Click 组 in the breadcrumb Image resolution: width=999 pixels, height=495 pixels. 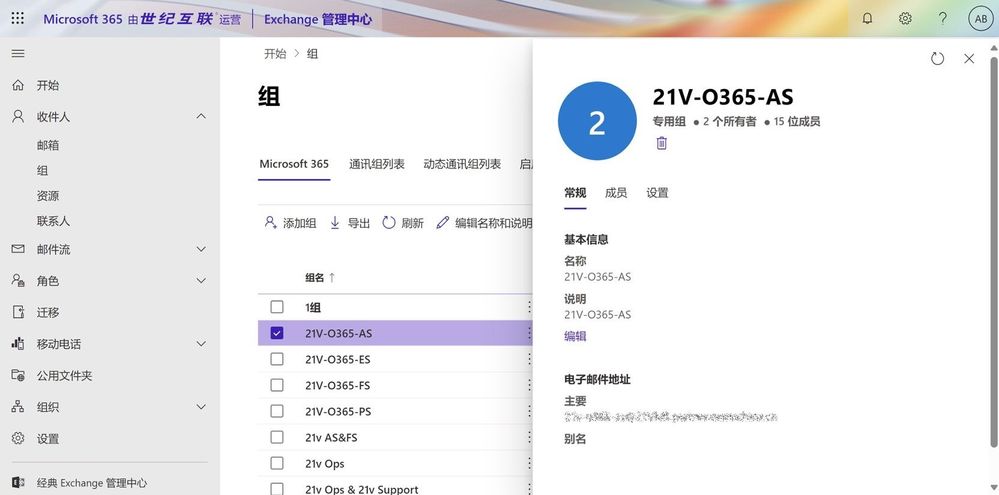(x=312, y=54)
